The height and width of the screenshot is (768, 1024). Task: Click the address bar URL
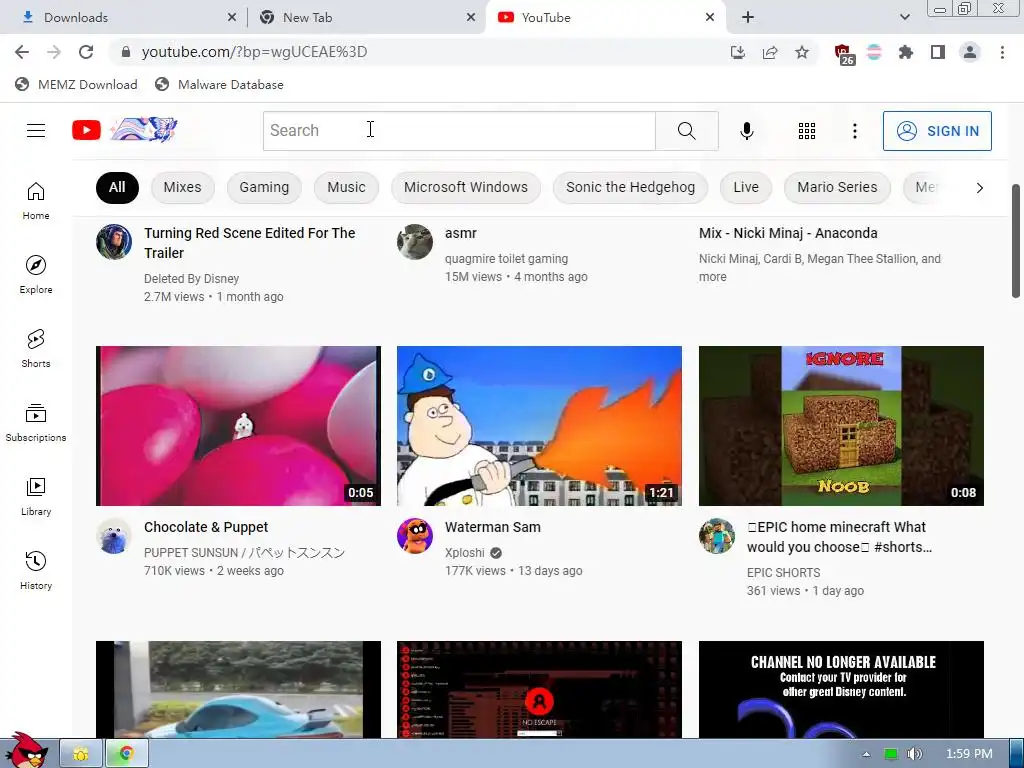tap(254, 52)
